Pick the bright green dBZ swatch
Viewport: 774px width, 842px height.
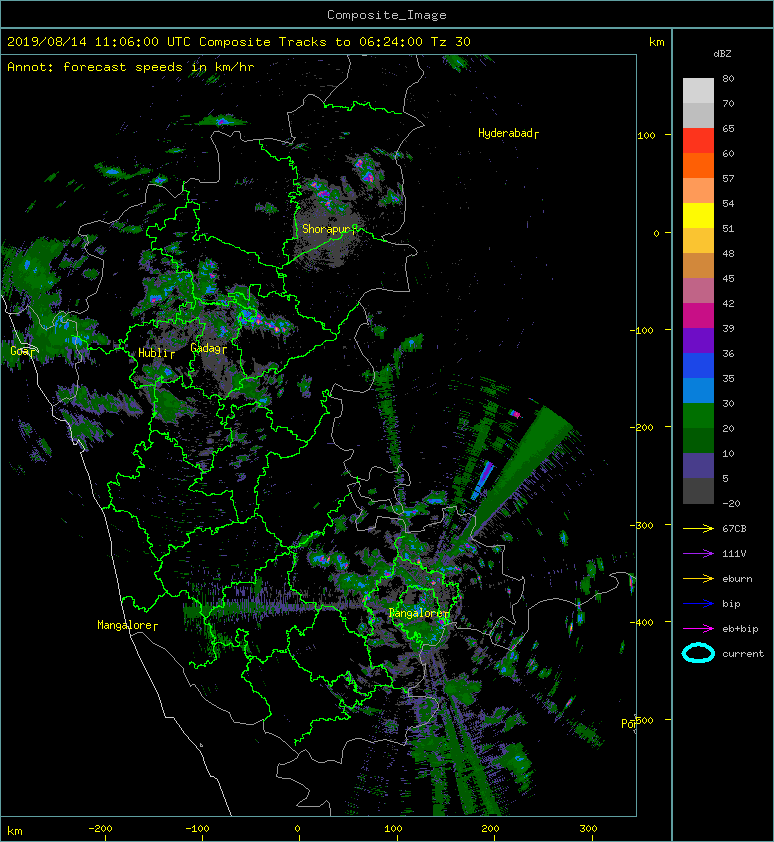tap(698, 416)
